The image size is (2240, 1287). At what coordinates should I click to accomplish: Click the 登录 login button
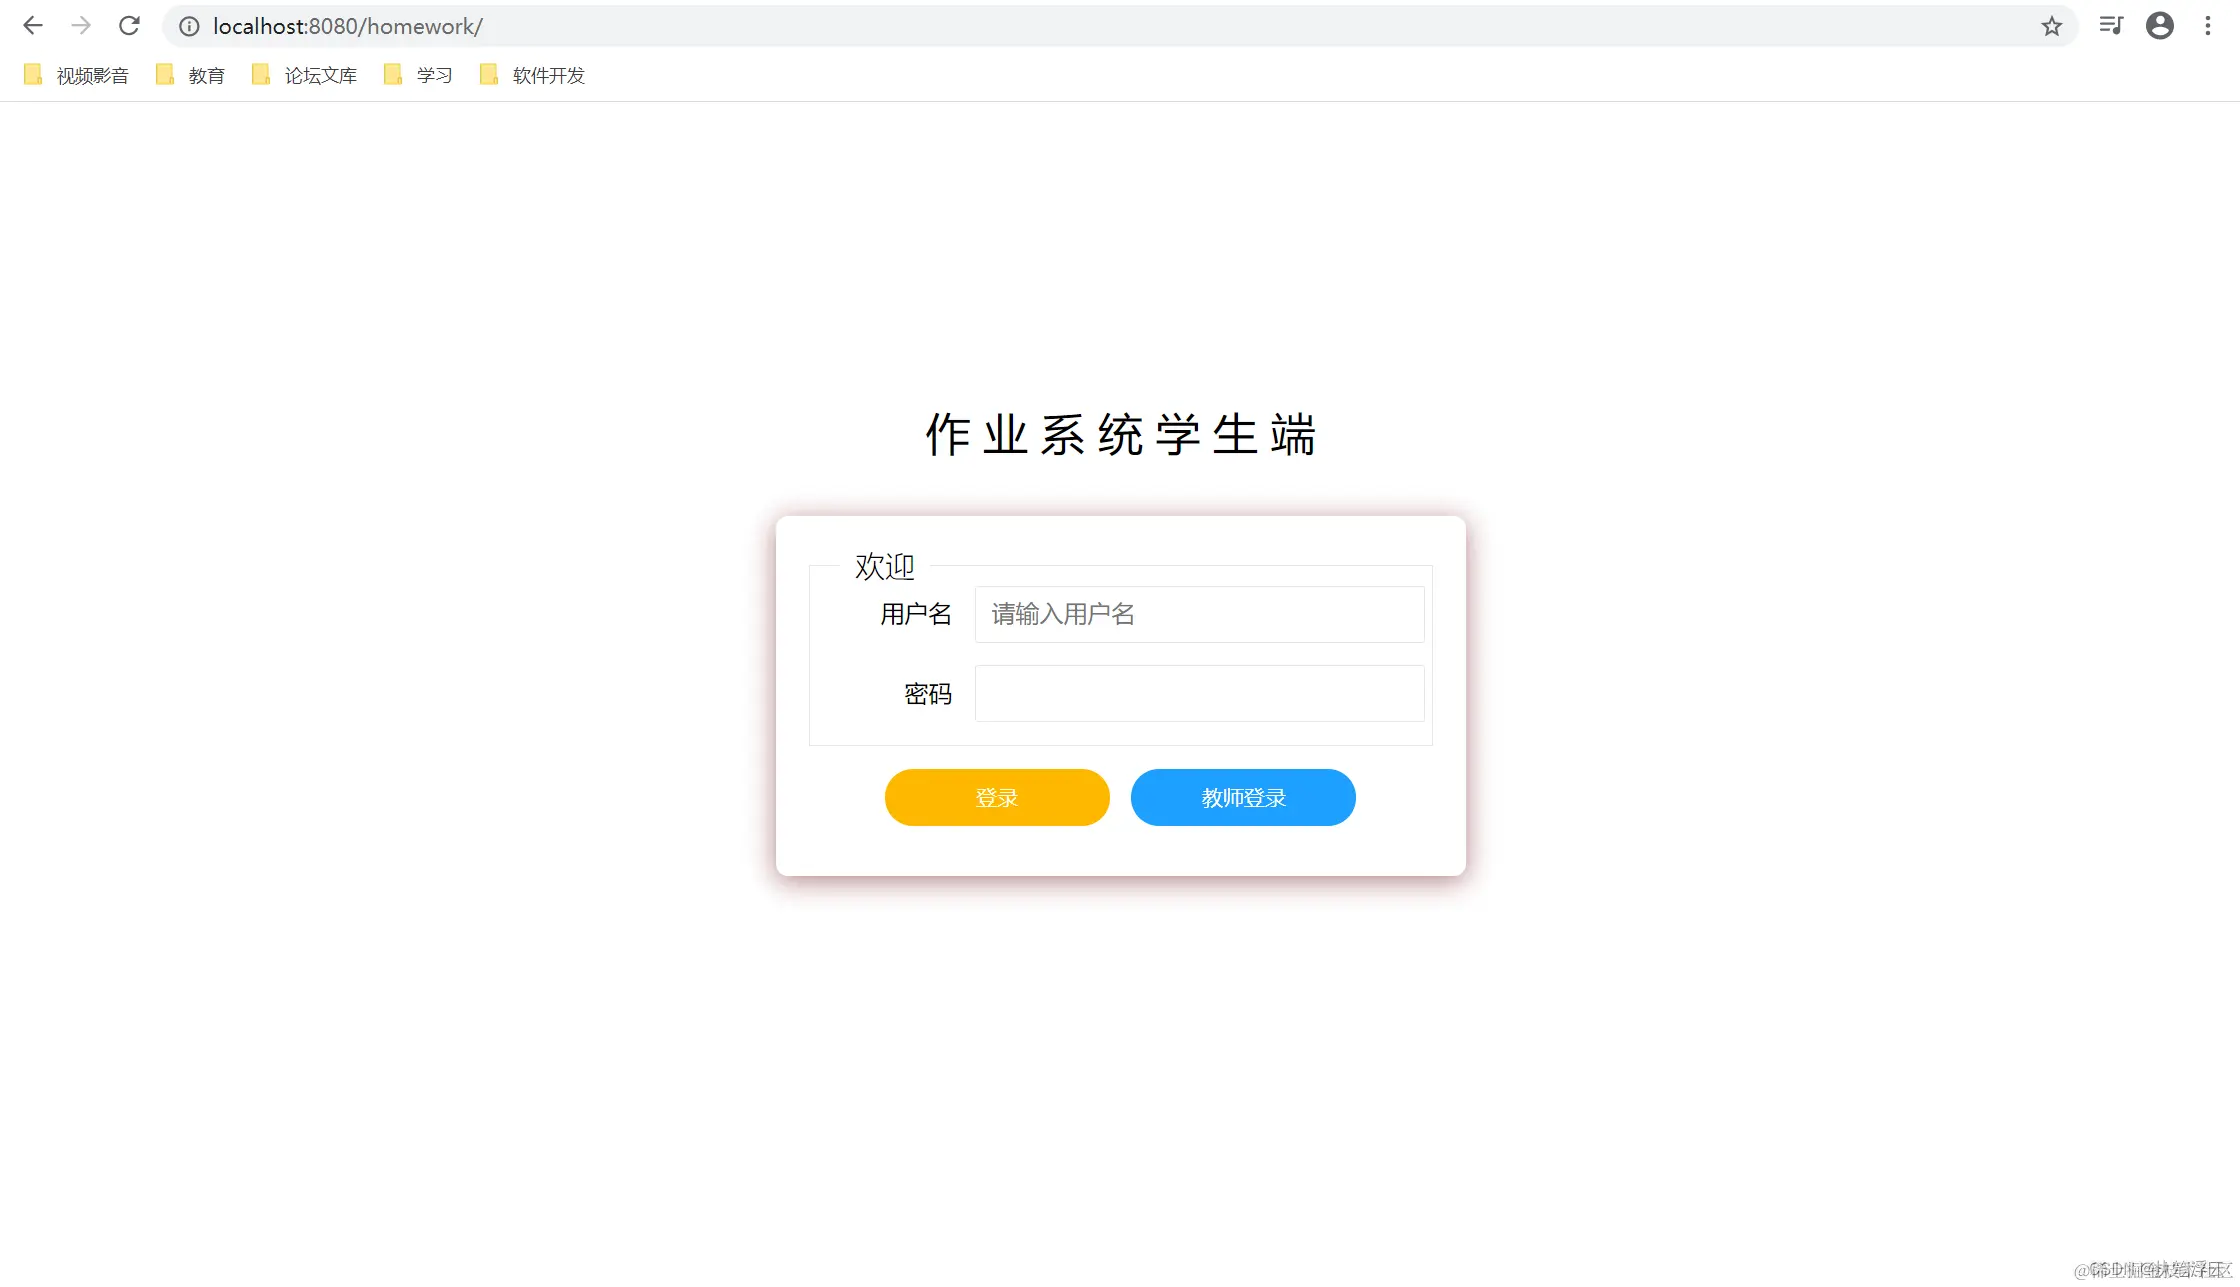click(996, 797)
